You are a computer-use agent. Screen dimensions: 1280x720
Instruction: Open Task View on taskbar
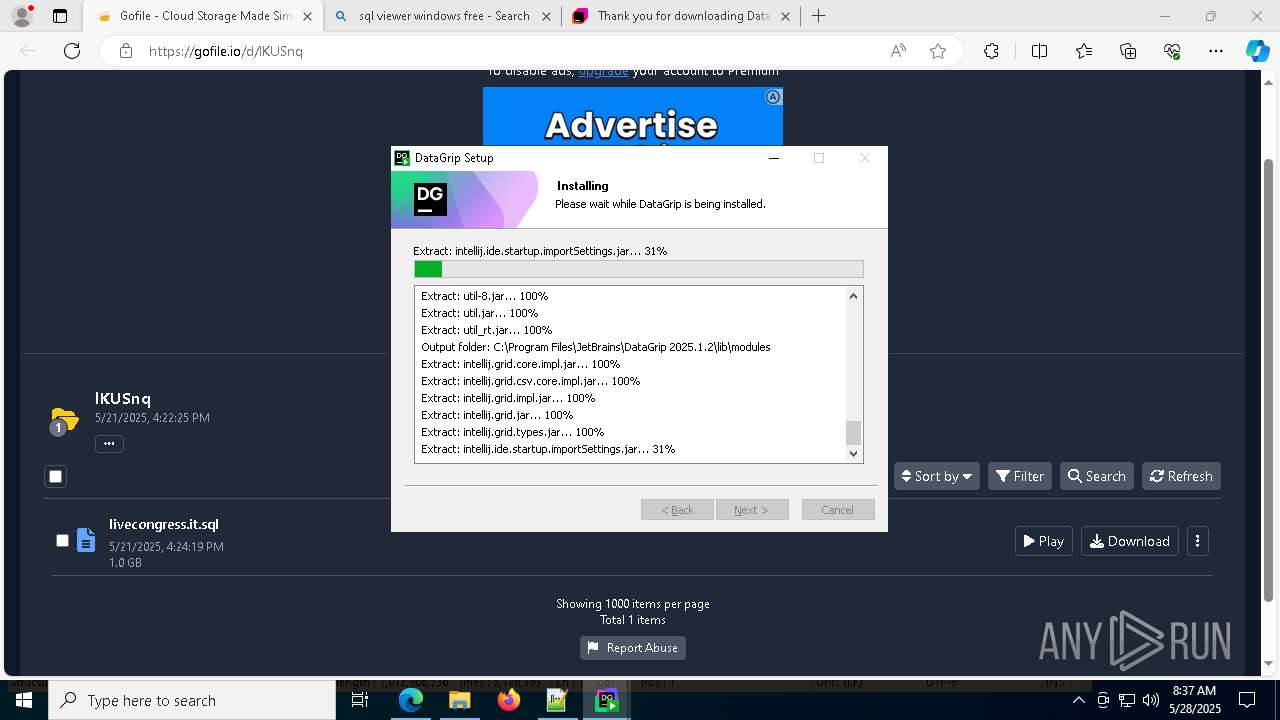[x=360, y=701]
